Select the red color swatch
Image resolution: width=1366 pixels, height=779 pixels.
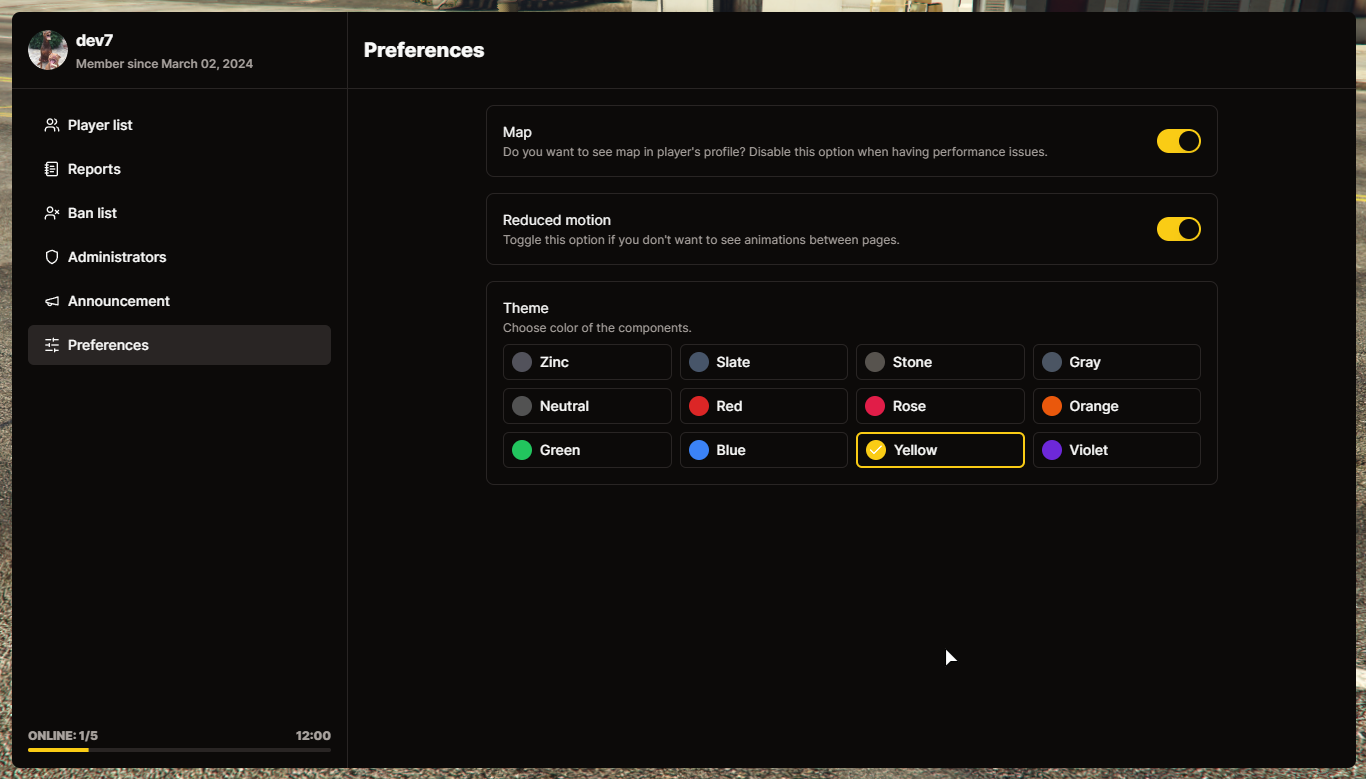(699, 406)
